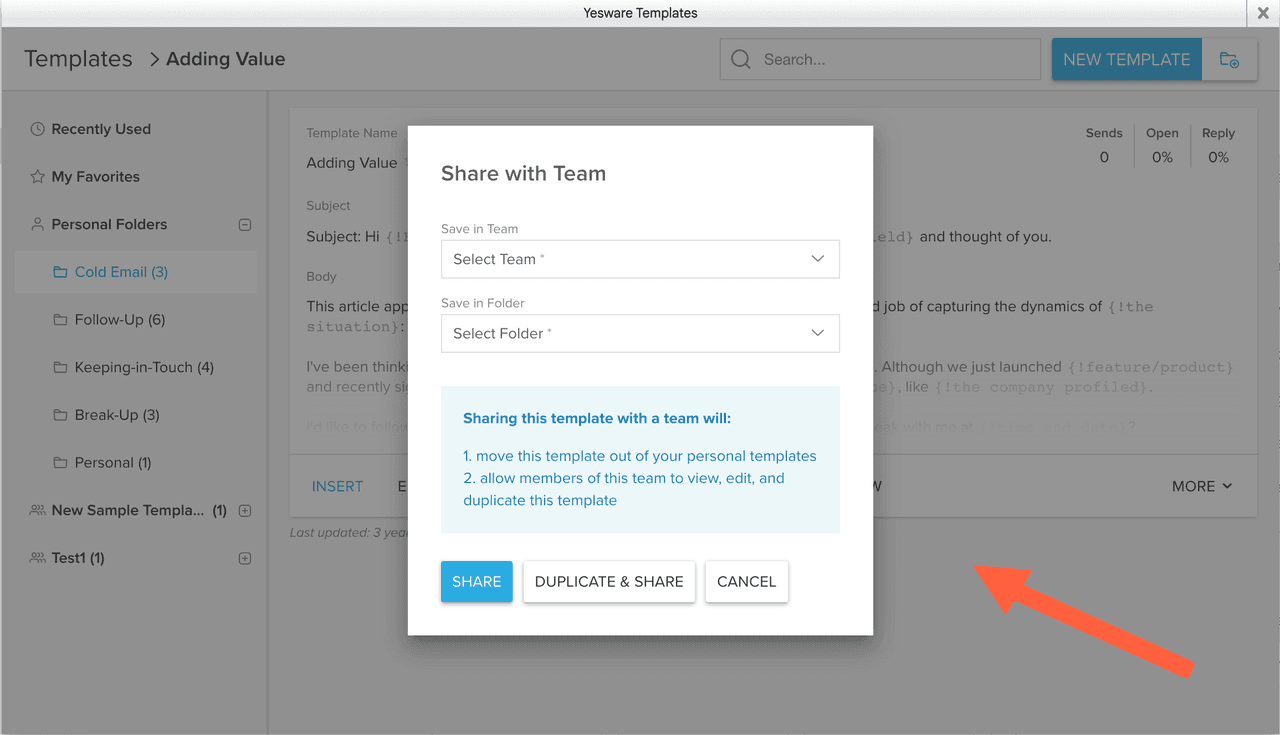Click the Open rate 0% value
Image resolution: width=1280 pixels, height=735 pixels.
click(1162, 157)
